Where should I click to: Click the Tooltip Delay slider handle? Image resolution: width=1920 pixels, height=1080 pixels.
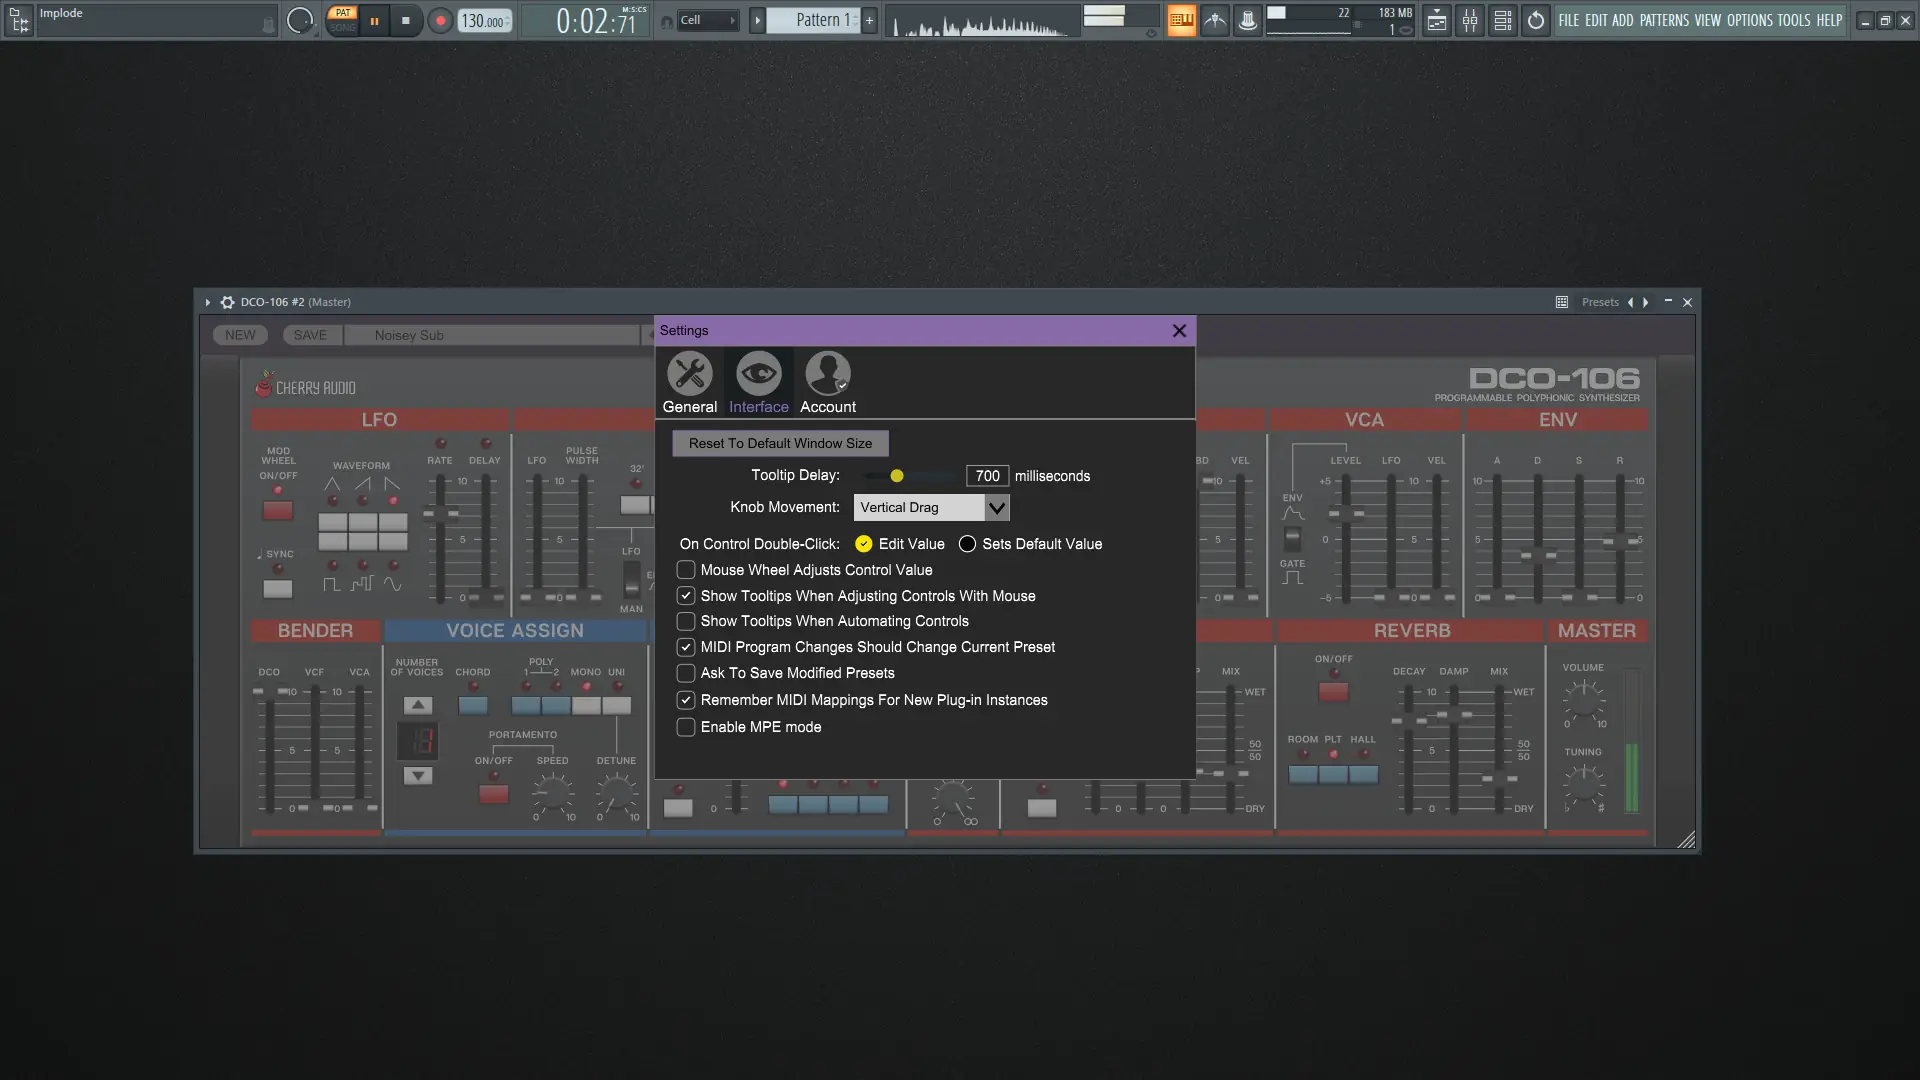point(897,476)
